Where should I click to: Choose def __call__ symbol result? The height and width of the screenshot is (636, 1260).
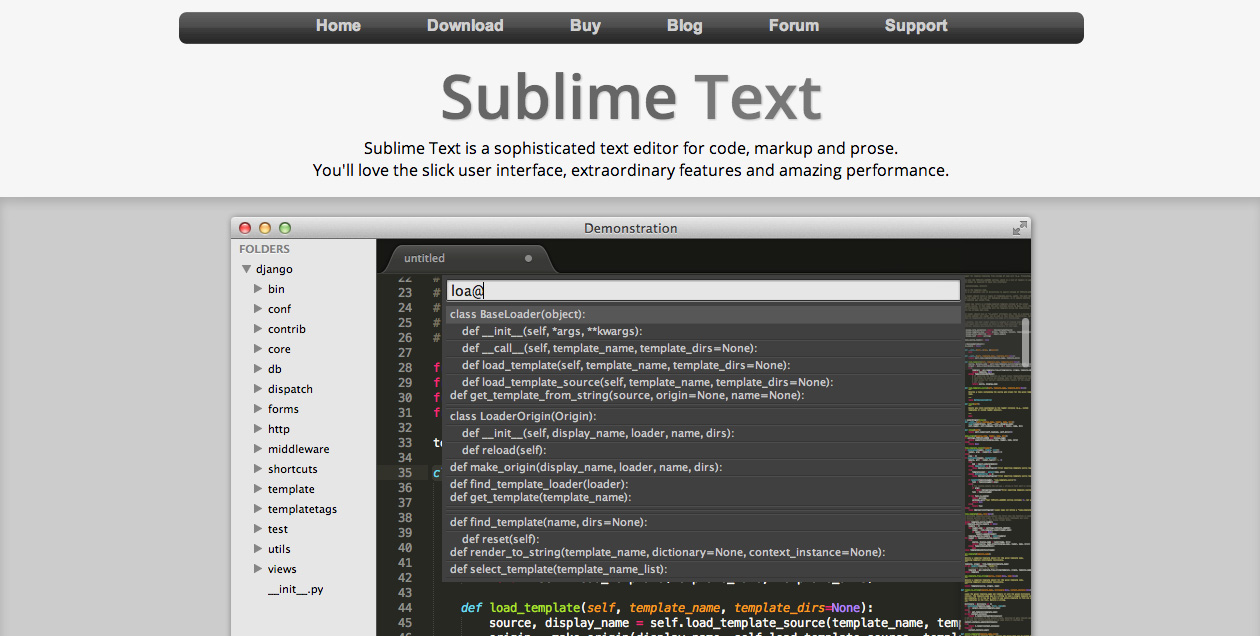(x=702, y=348)
